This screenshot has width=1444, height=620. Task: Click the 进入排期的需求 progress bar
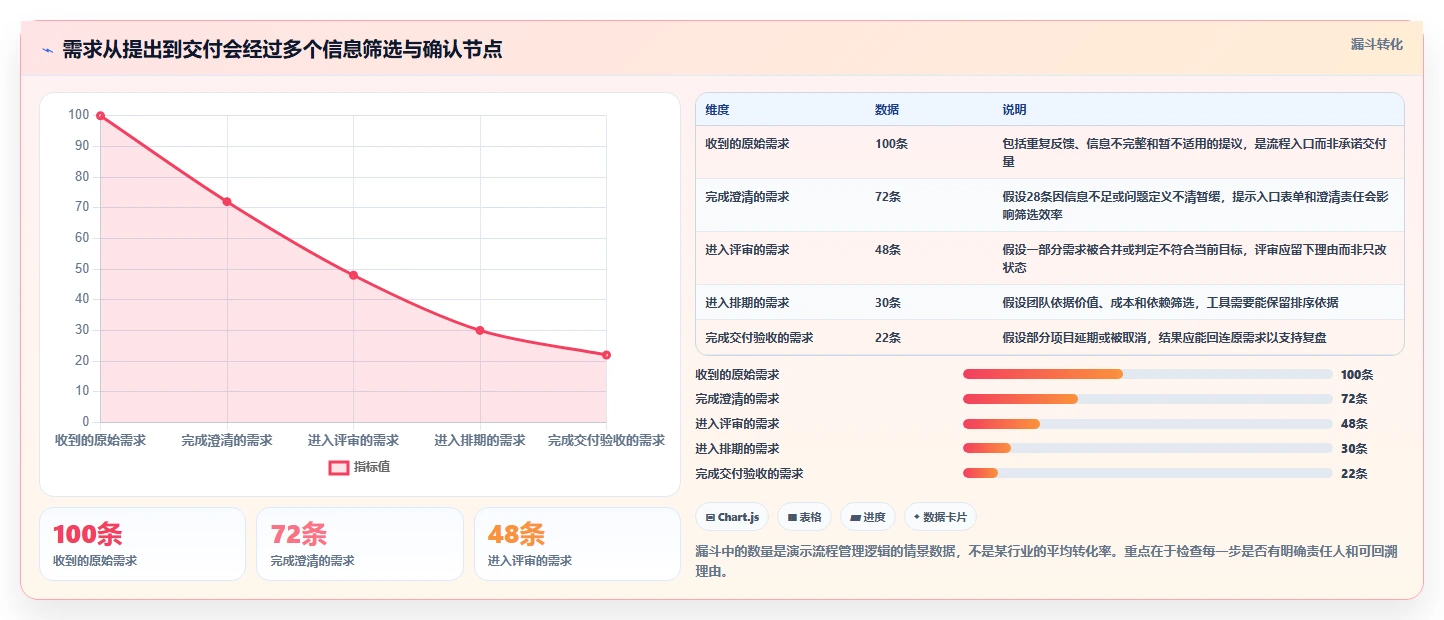point(1147,448)
